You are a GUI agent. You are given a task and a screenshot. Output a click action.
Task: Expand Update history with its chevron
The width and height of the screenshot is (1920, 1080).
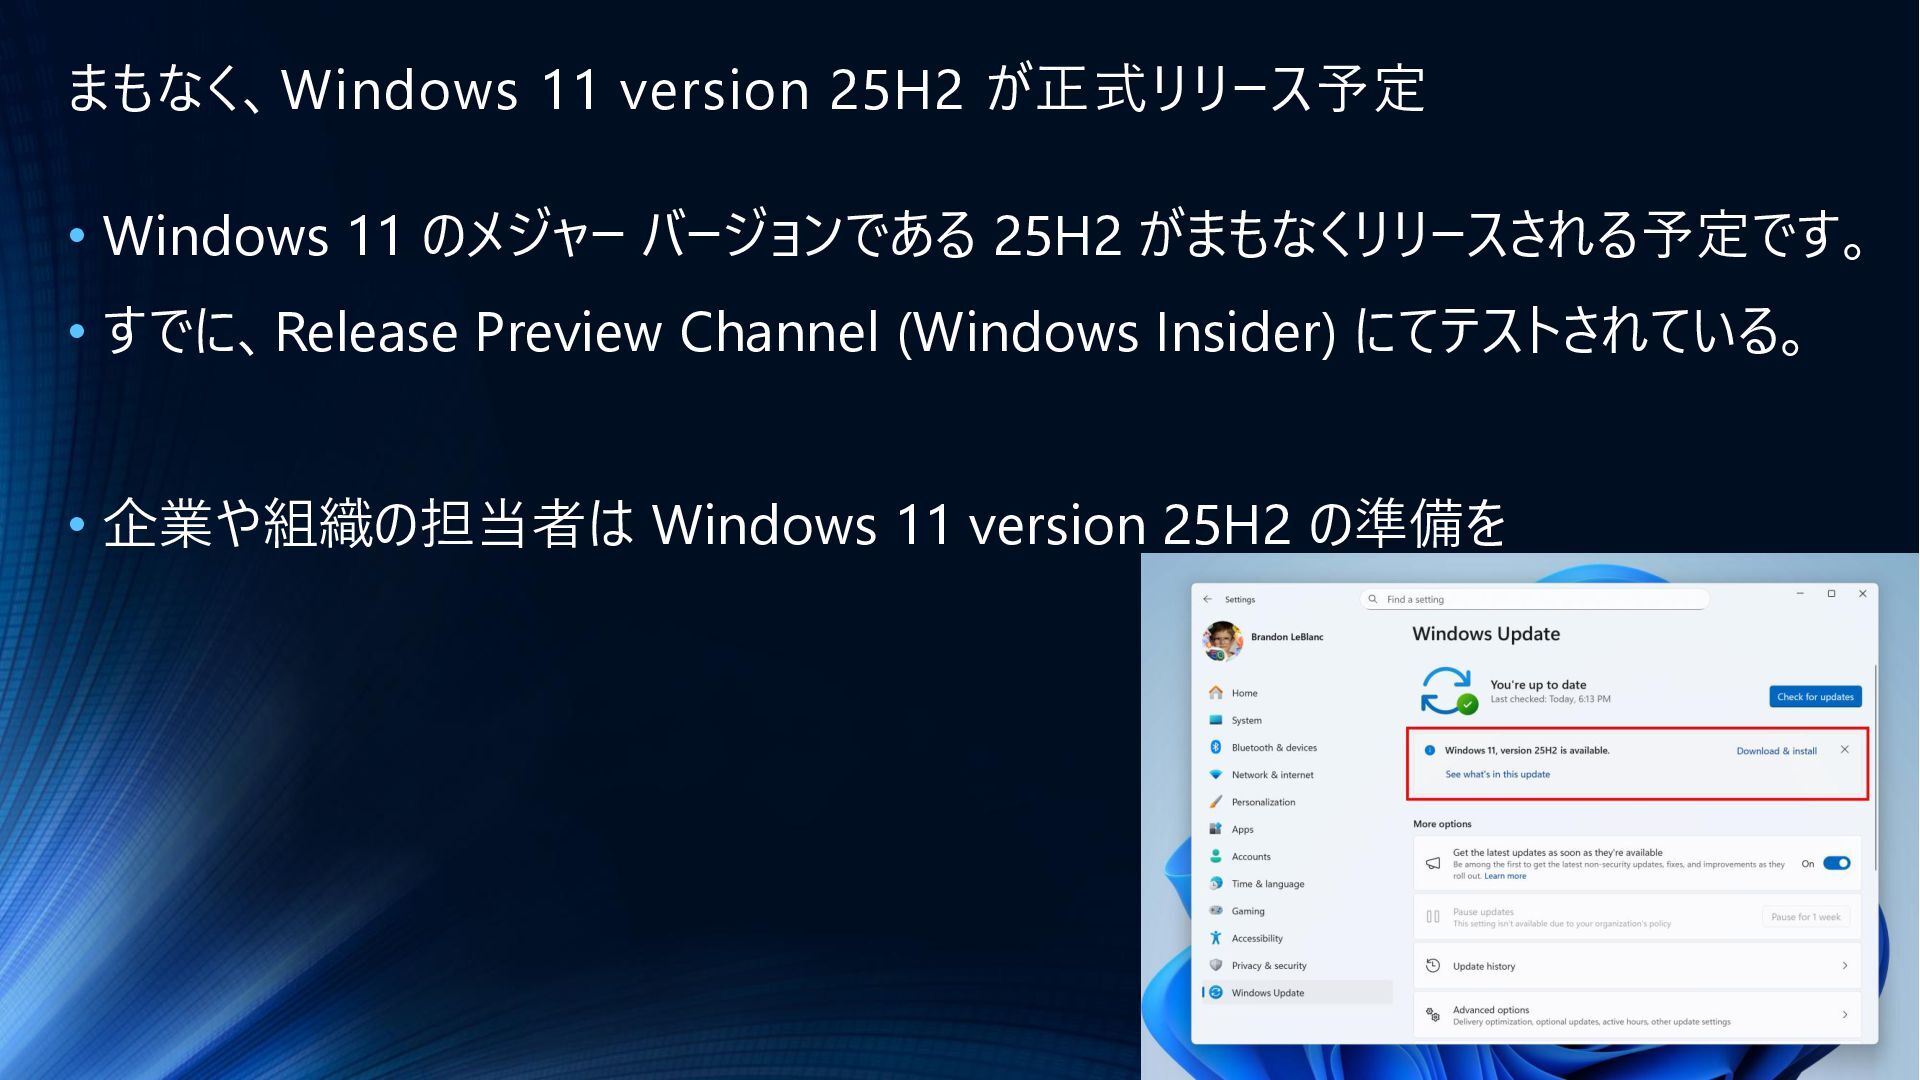[x=1845, y=966]
